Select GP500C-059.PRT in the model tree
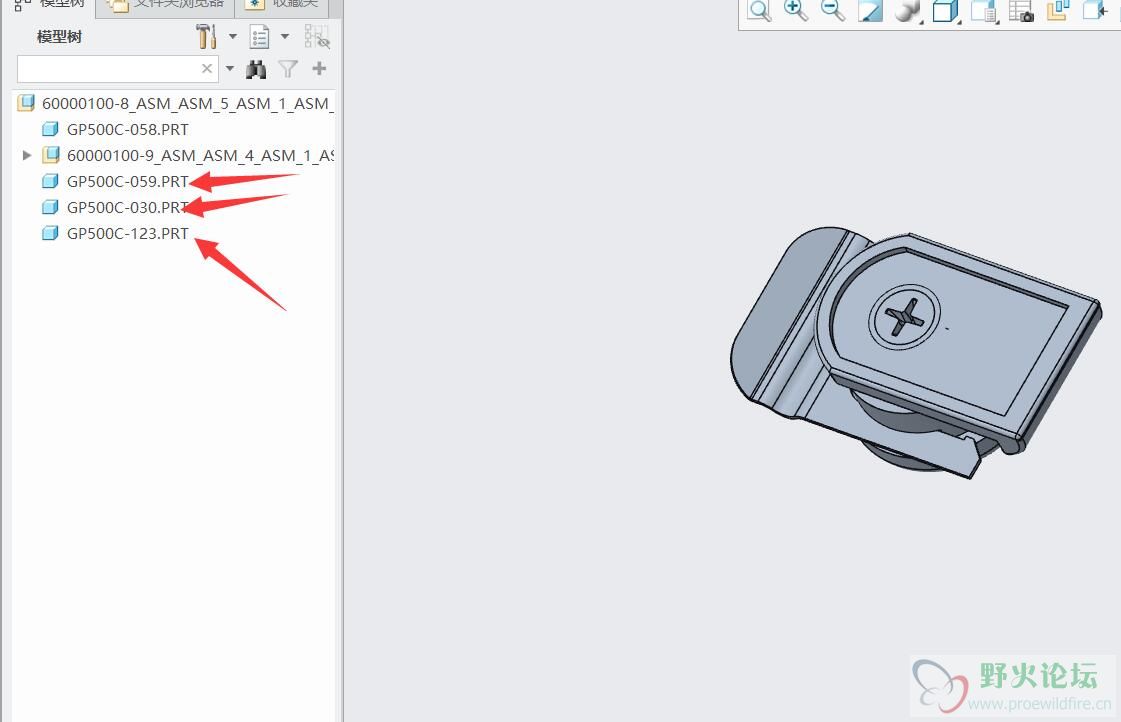The image size is (1121, 722). tap(127, 182)
